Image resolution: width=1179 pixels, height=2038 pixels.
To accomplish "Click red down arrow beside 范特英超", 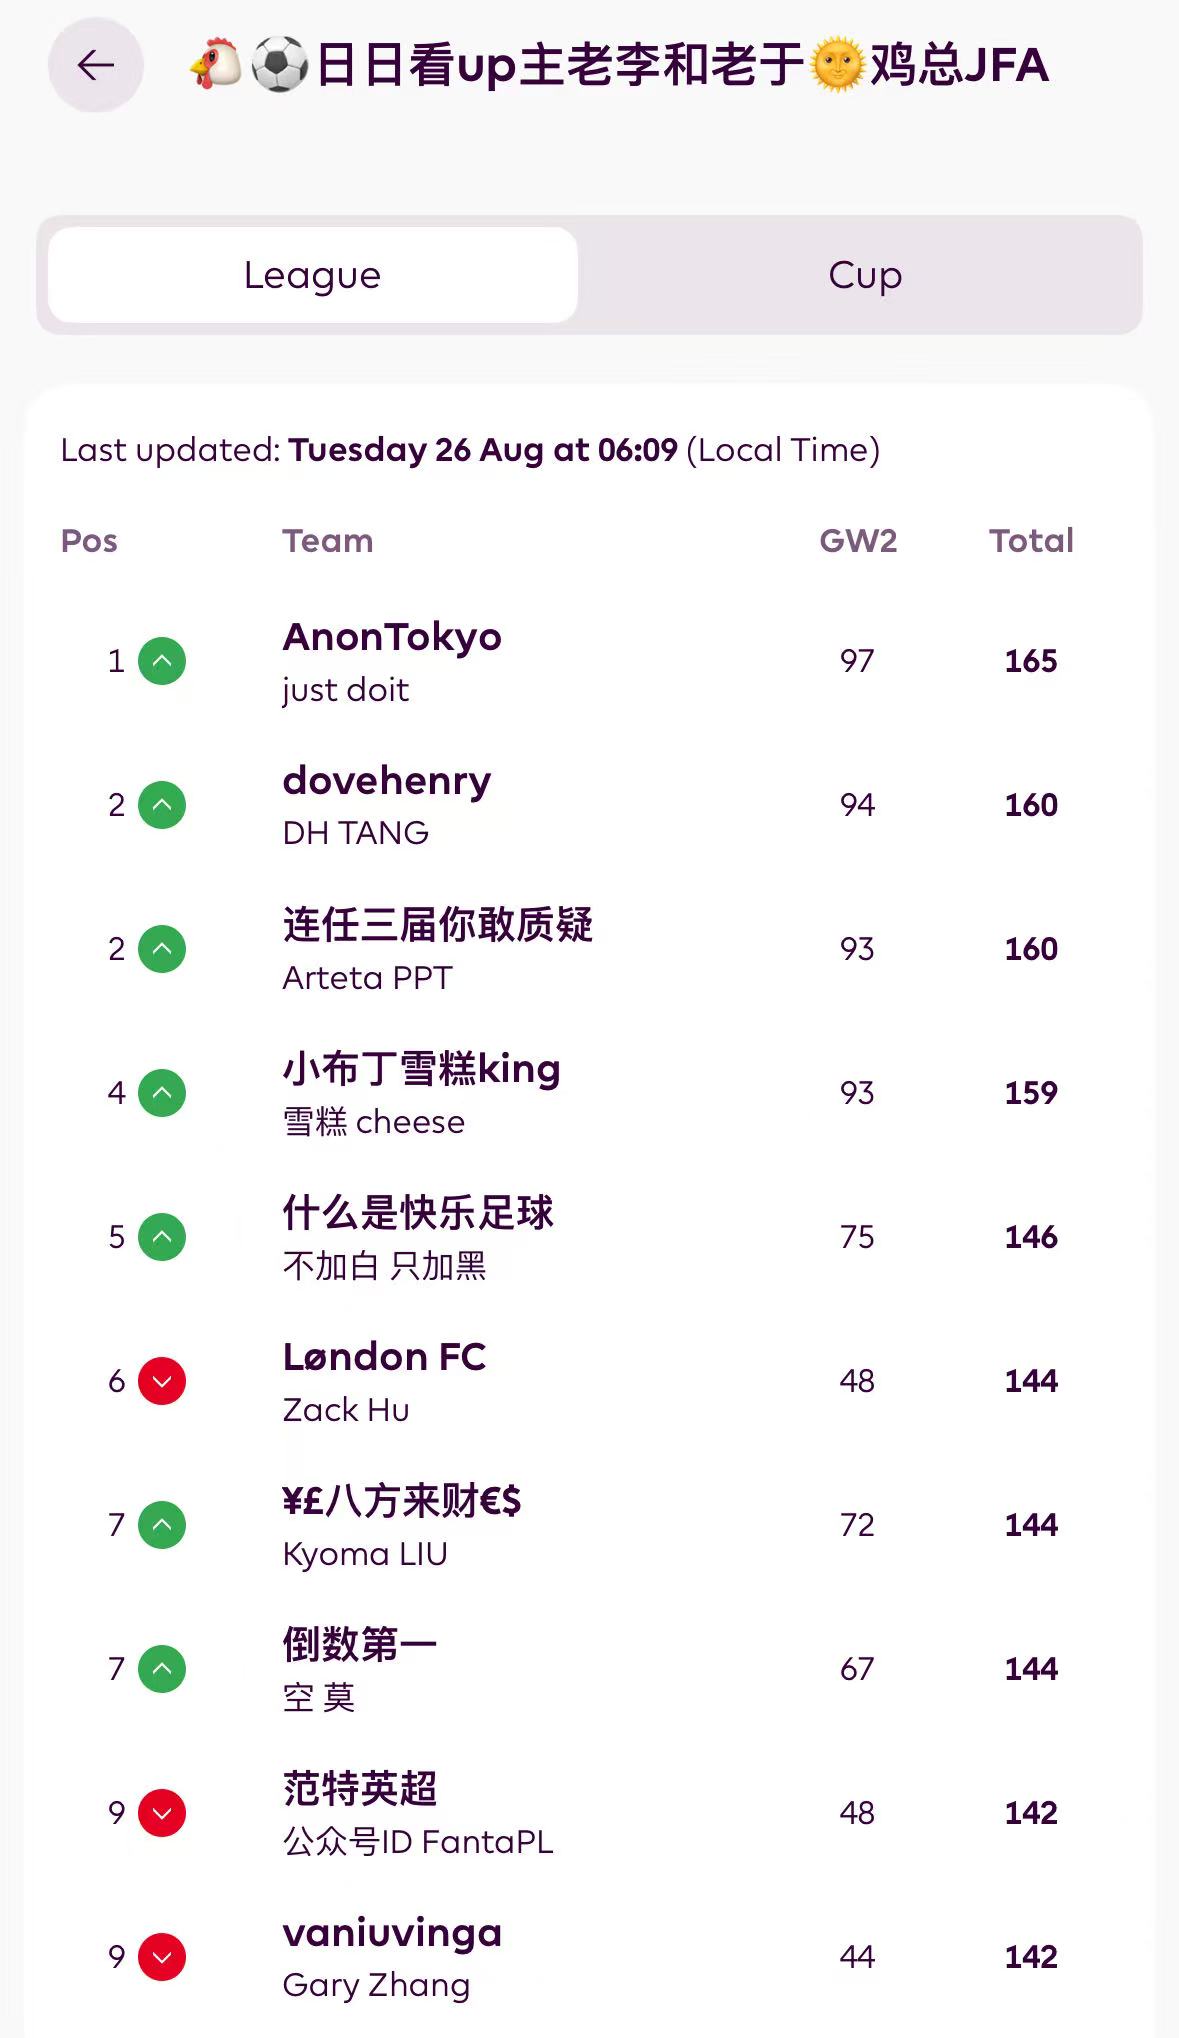I will [x=162, y=1813].
